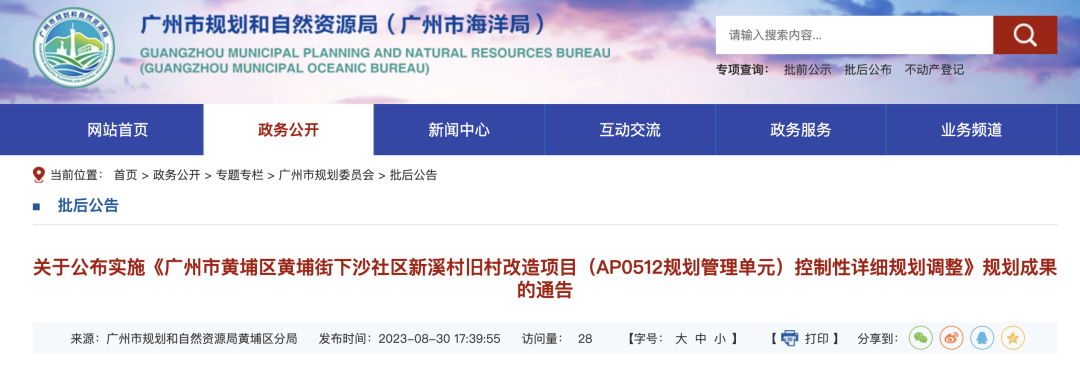Viewport: 1080px width, 371px height.
Task: Go to the 网站首页 nav tab
Action: click(x=118, y=129)
